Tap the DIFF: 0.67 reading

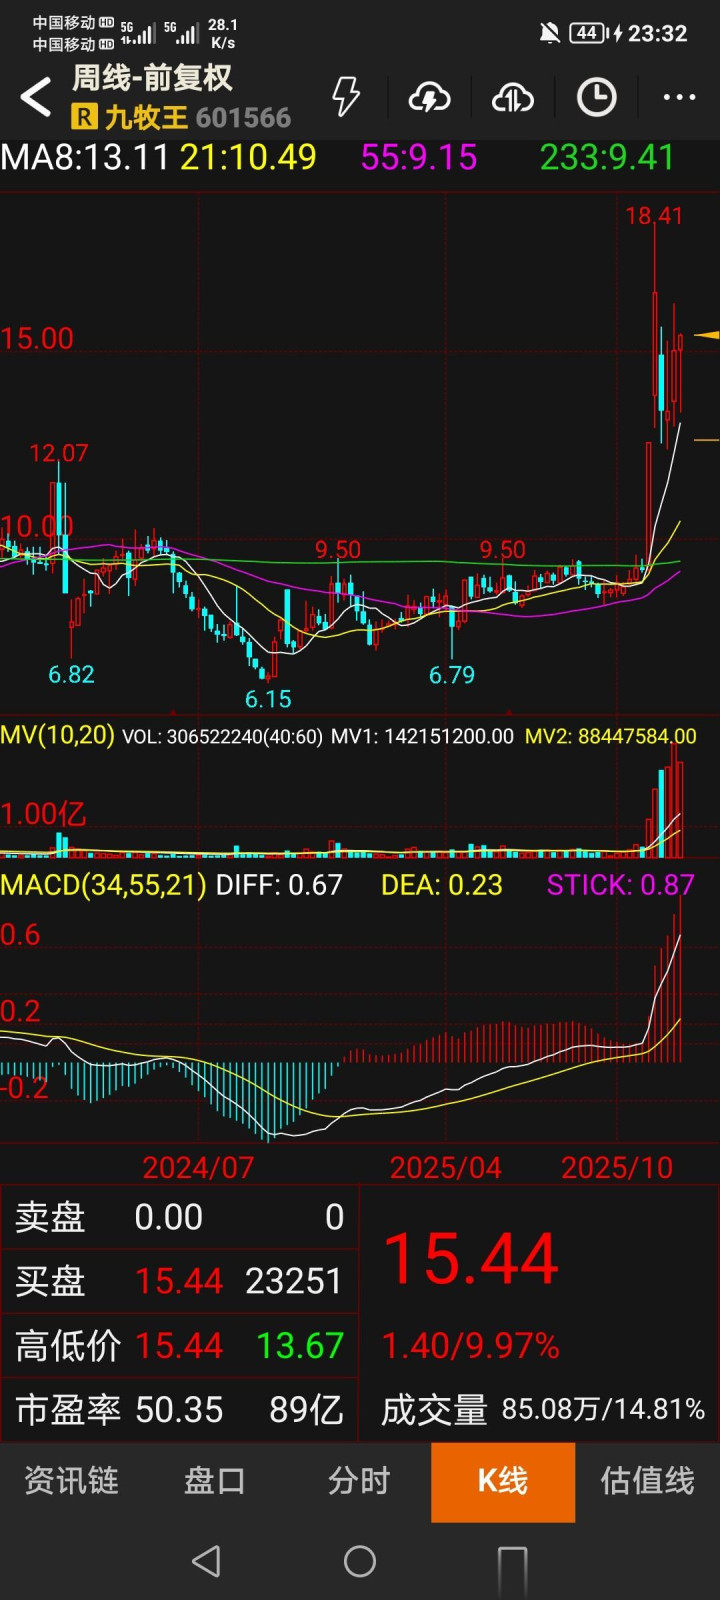click(x=279, y=885)
